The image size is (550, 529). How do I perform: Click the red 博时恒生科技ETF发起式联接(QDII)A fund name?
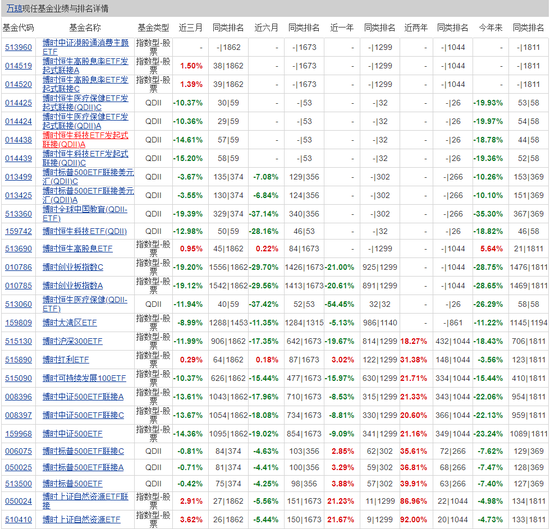point(85,140)
